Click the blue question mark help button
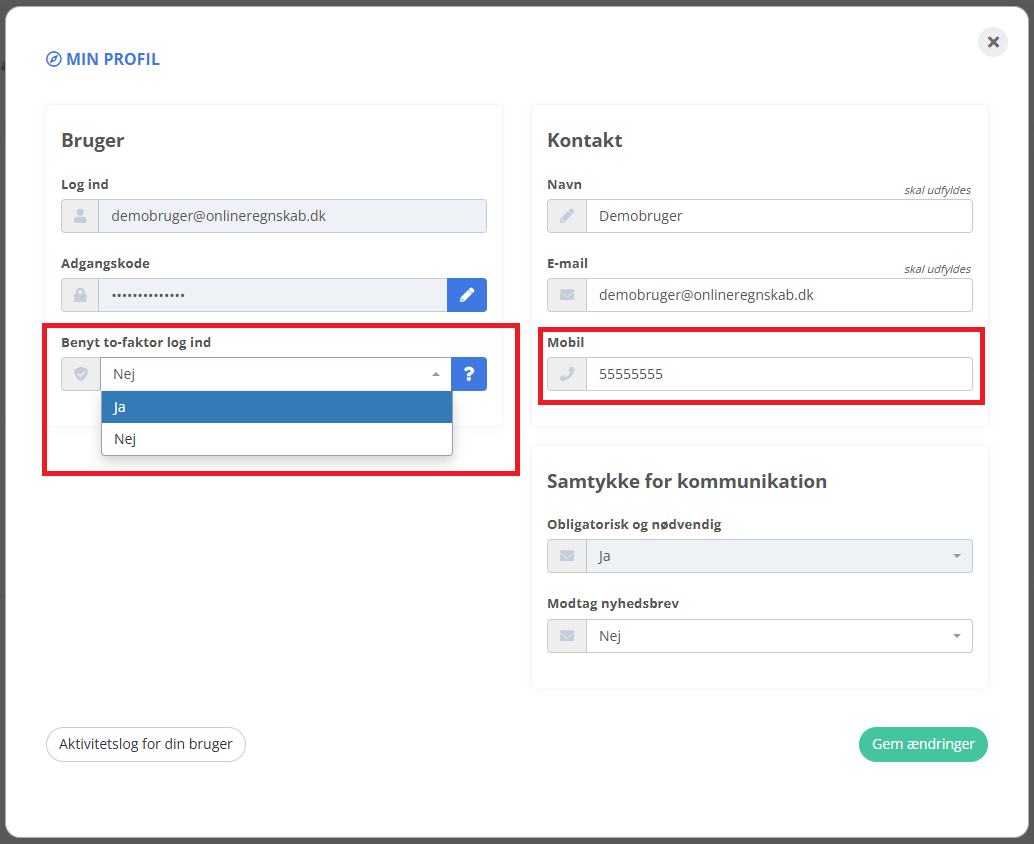This screenshot has width=1034, height=844. pos(469,374)
